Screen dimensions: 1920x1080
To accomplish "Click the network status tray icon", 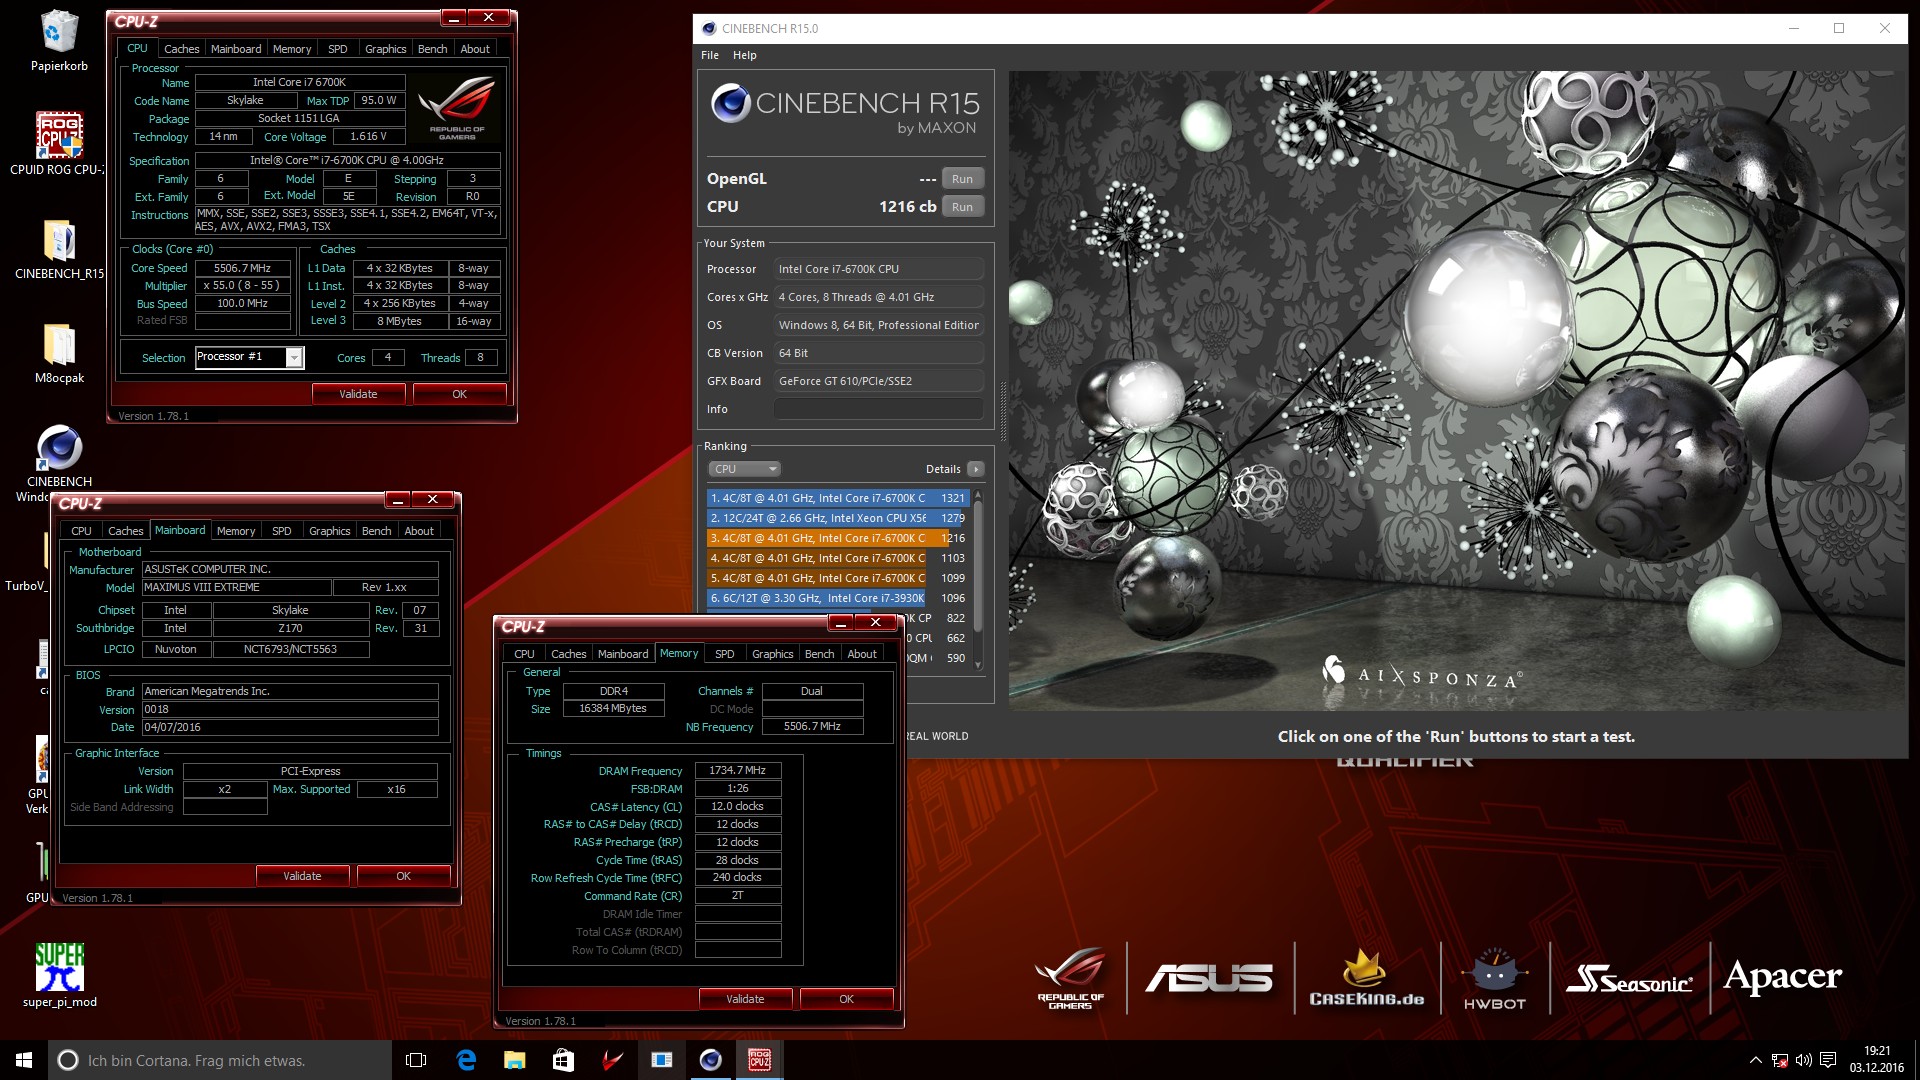I will [1780, 1060].
